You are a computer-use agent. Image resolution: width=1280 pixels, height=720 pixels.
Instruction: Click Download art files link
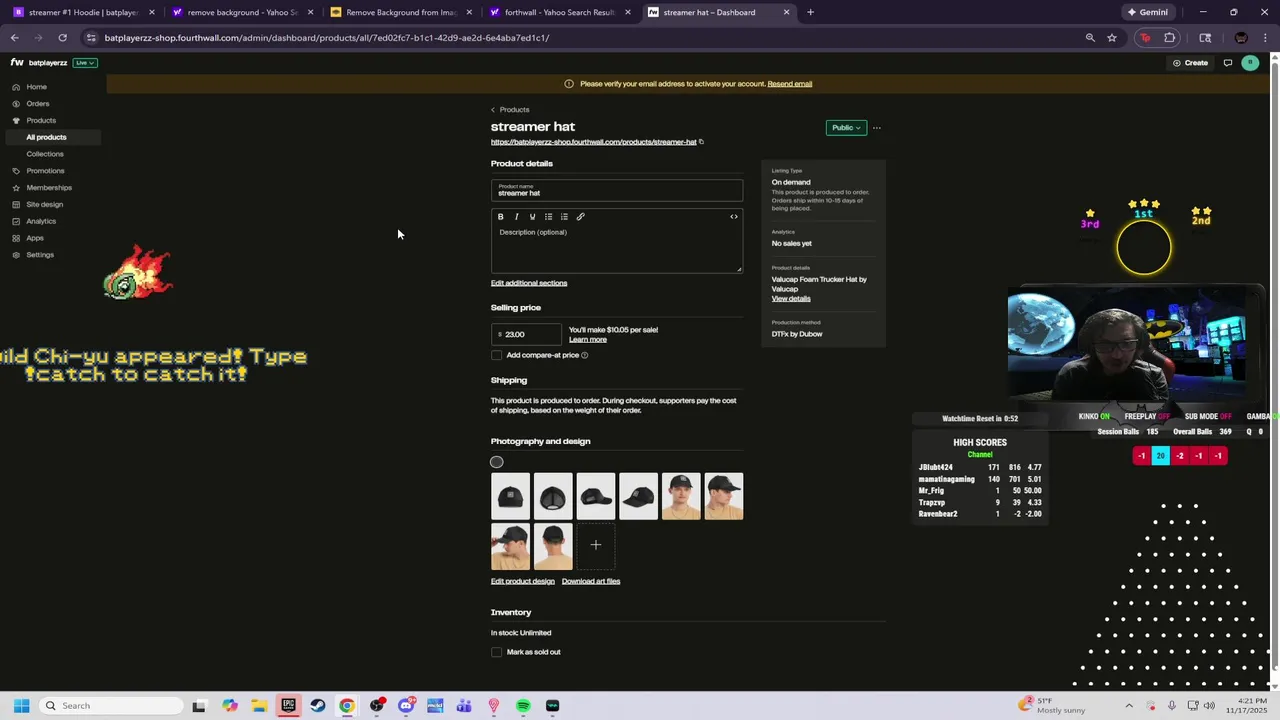click(x=591, y=581)
